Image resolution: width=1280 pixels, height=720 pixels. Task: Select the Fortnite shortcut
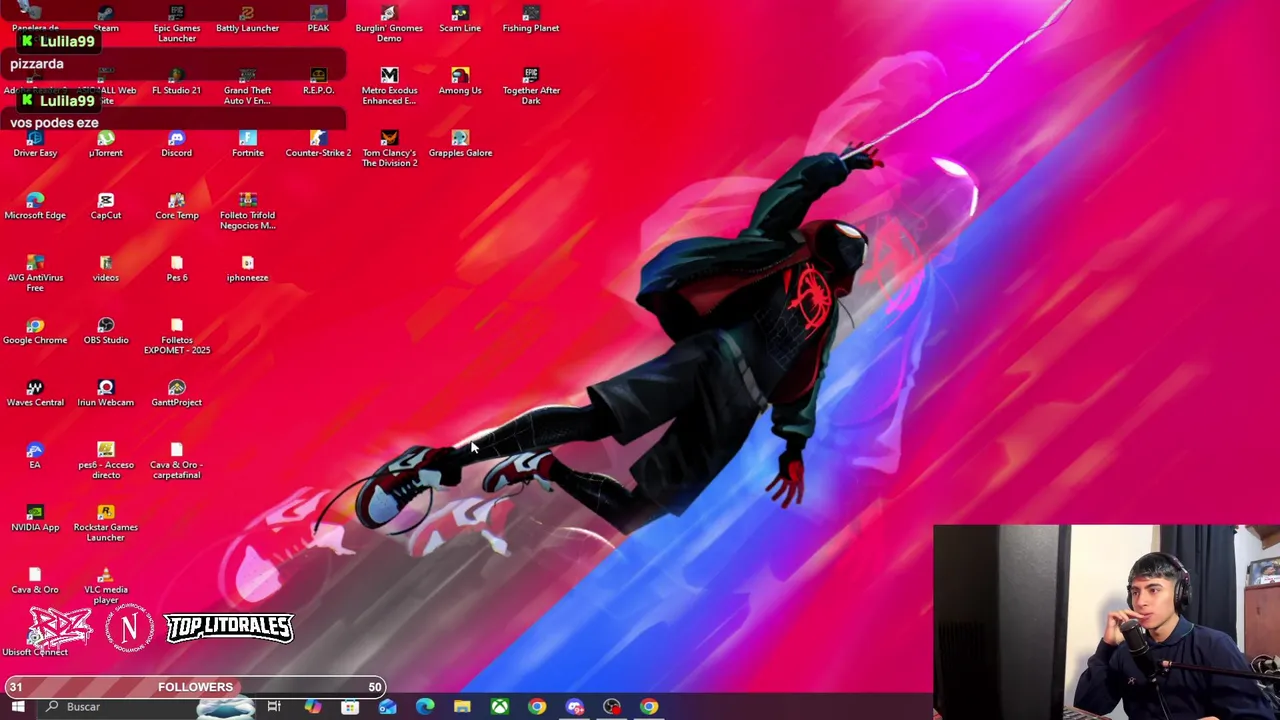click(x=248, y=144)
